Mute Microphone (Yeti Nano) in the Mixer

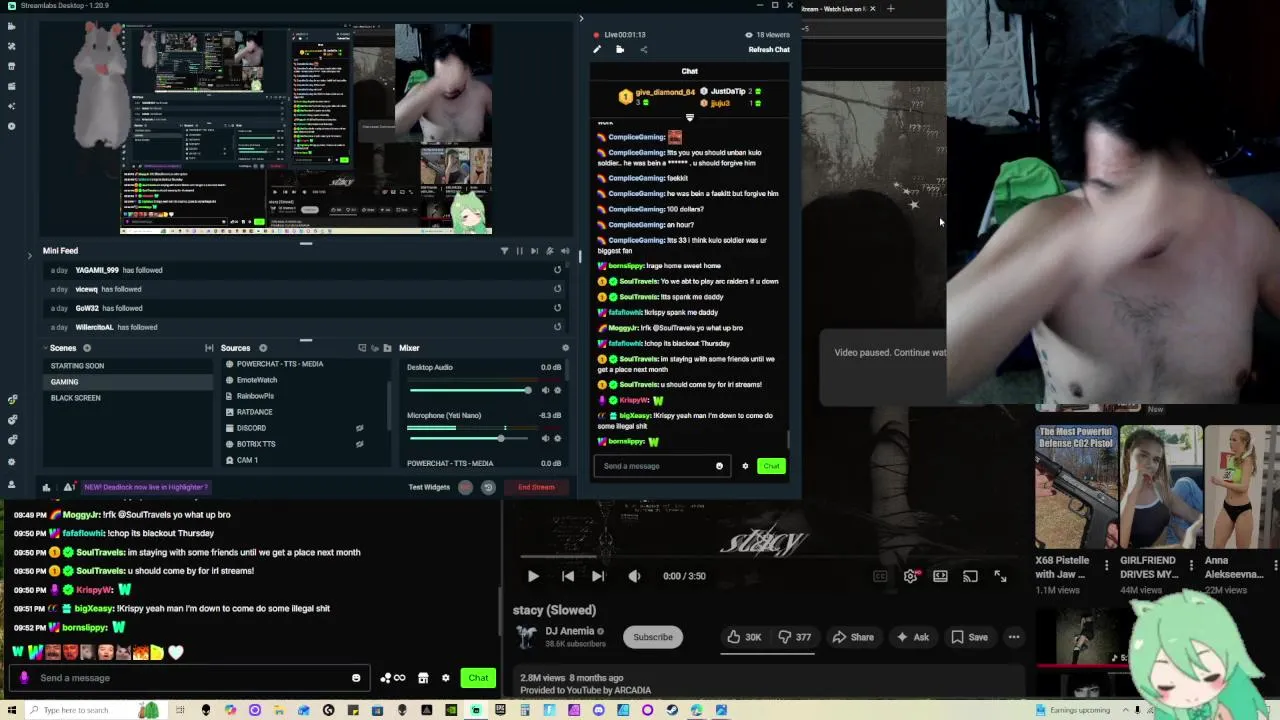point(545,438)
